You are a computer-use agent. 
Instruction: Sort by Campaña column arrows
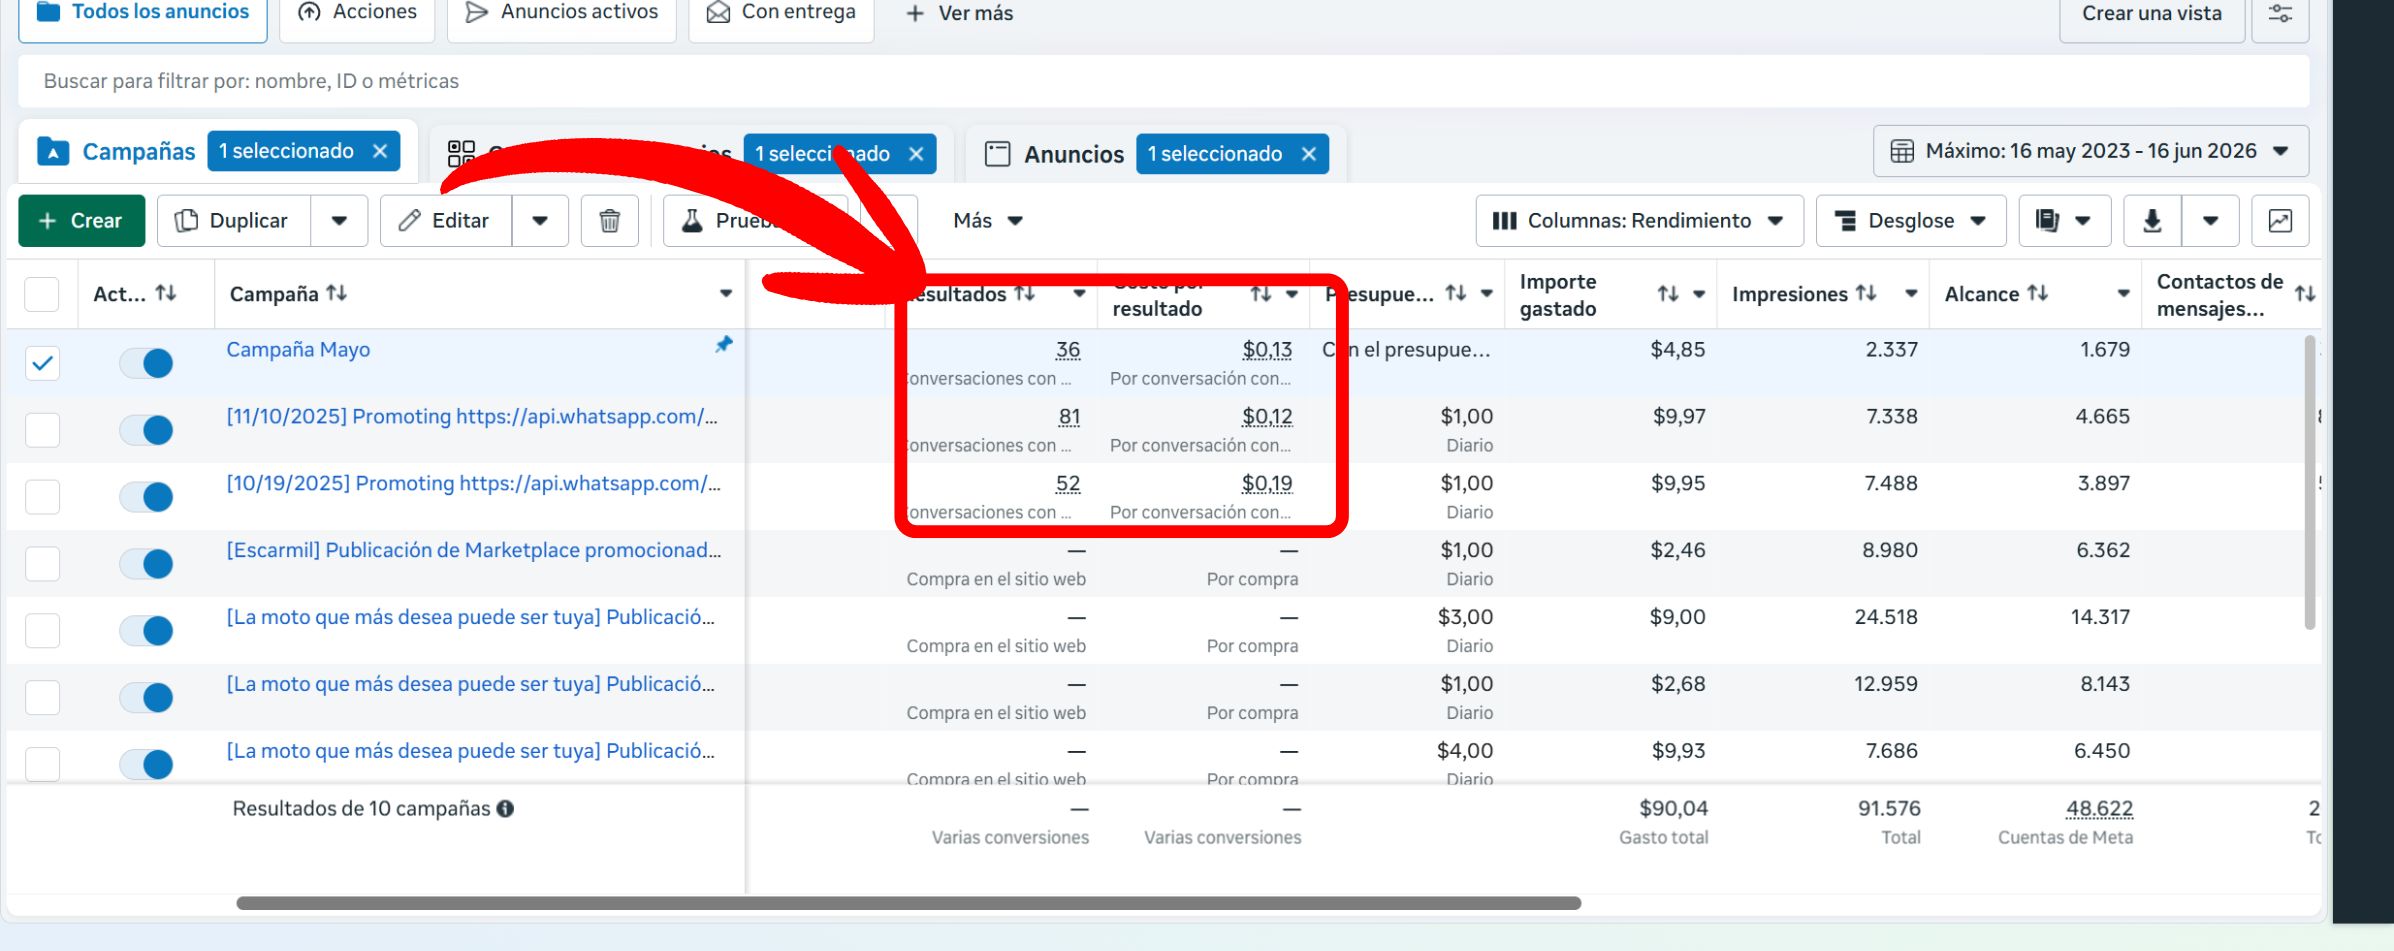pyautogui.click(x=337, y=293)
